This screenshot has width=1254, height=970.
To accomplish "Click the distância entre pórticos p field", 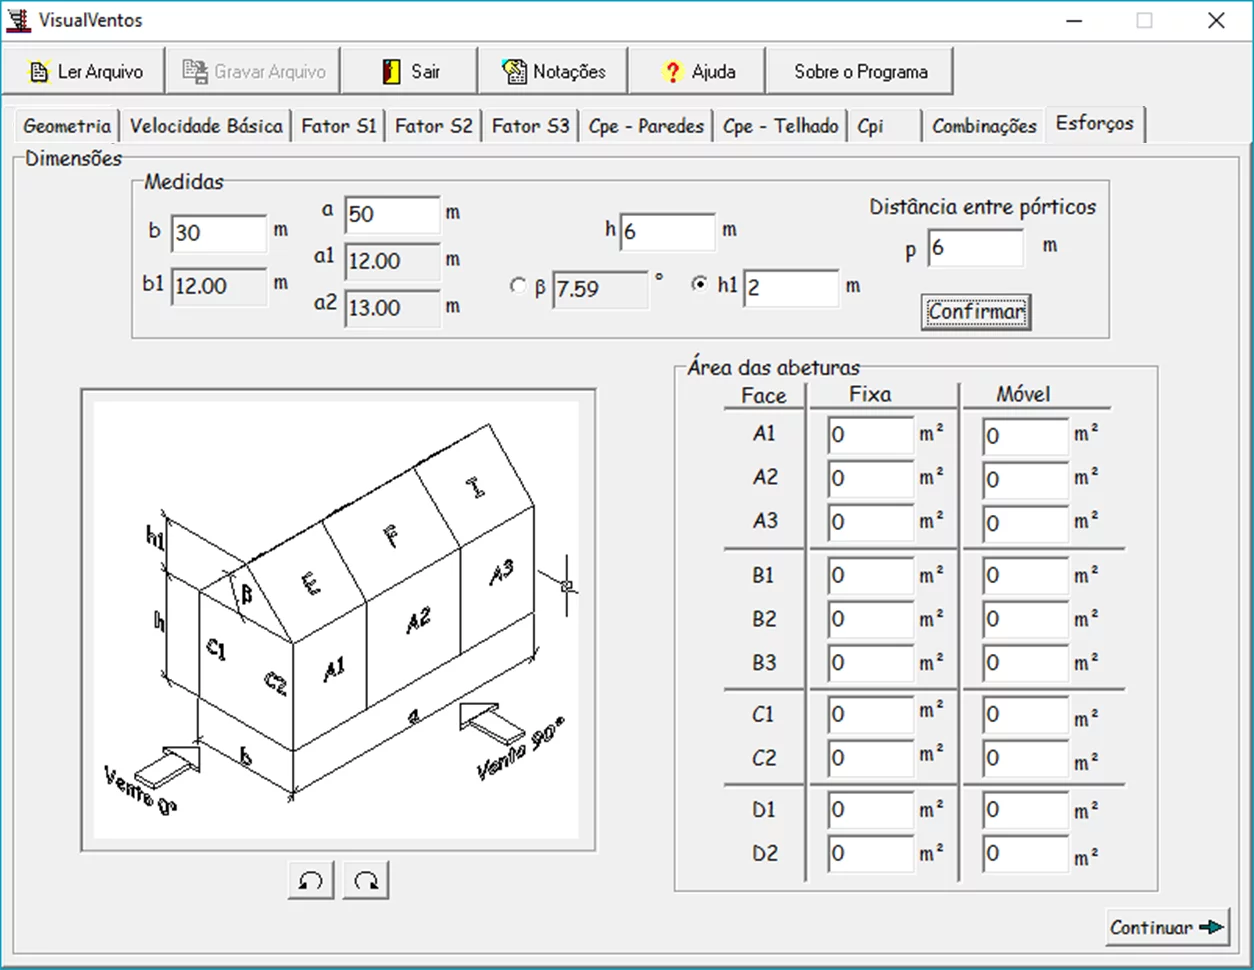I will pos(976,248).
